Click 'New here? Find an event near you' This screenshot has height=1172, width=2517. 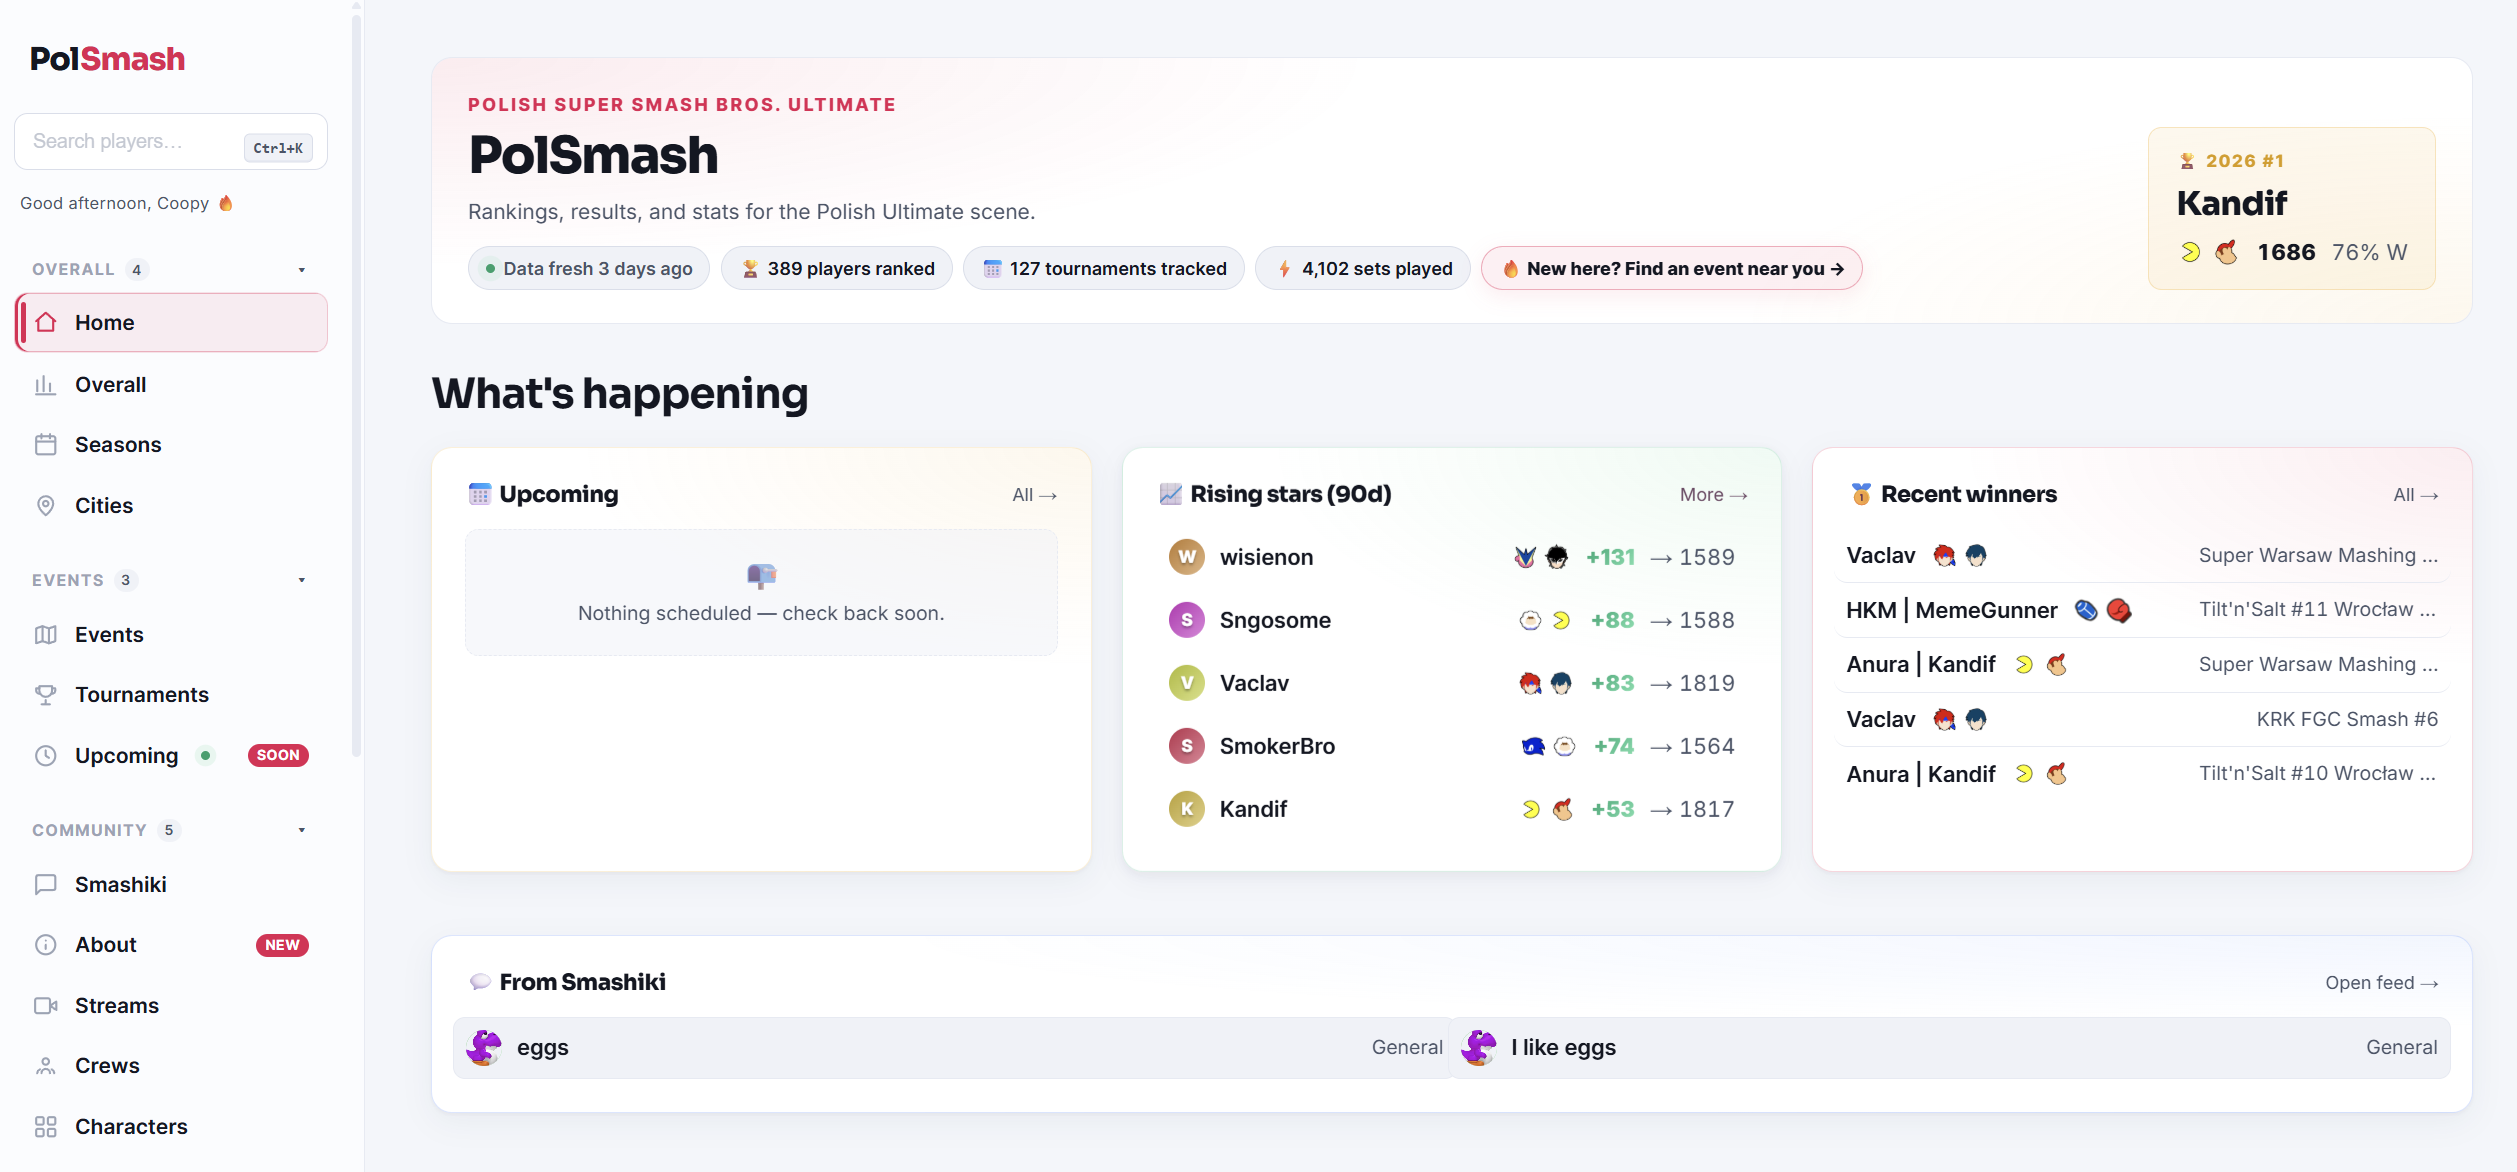pos(1671,269)
